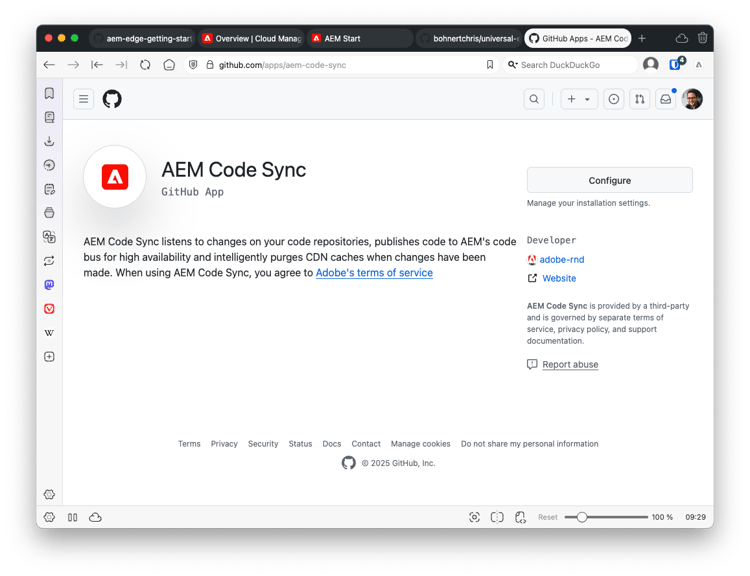Open GitHub search
750x576 pixels.
click(534, 99)
